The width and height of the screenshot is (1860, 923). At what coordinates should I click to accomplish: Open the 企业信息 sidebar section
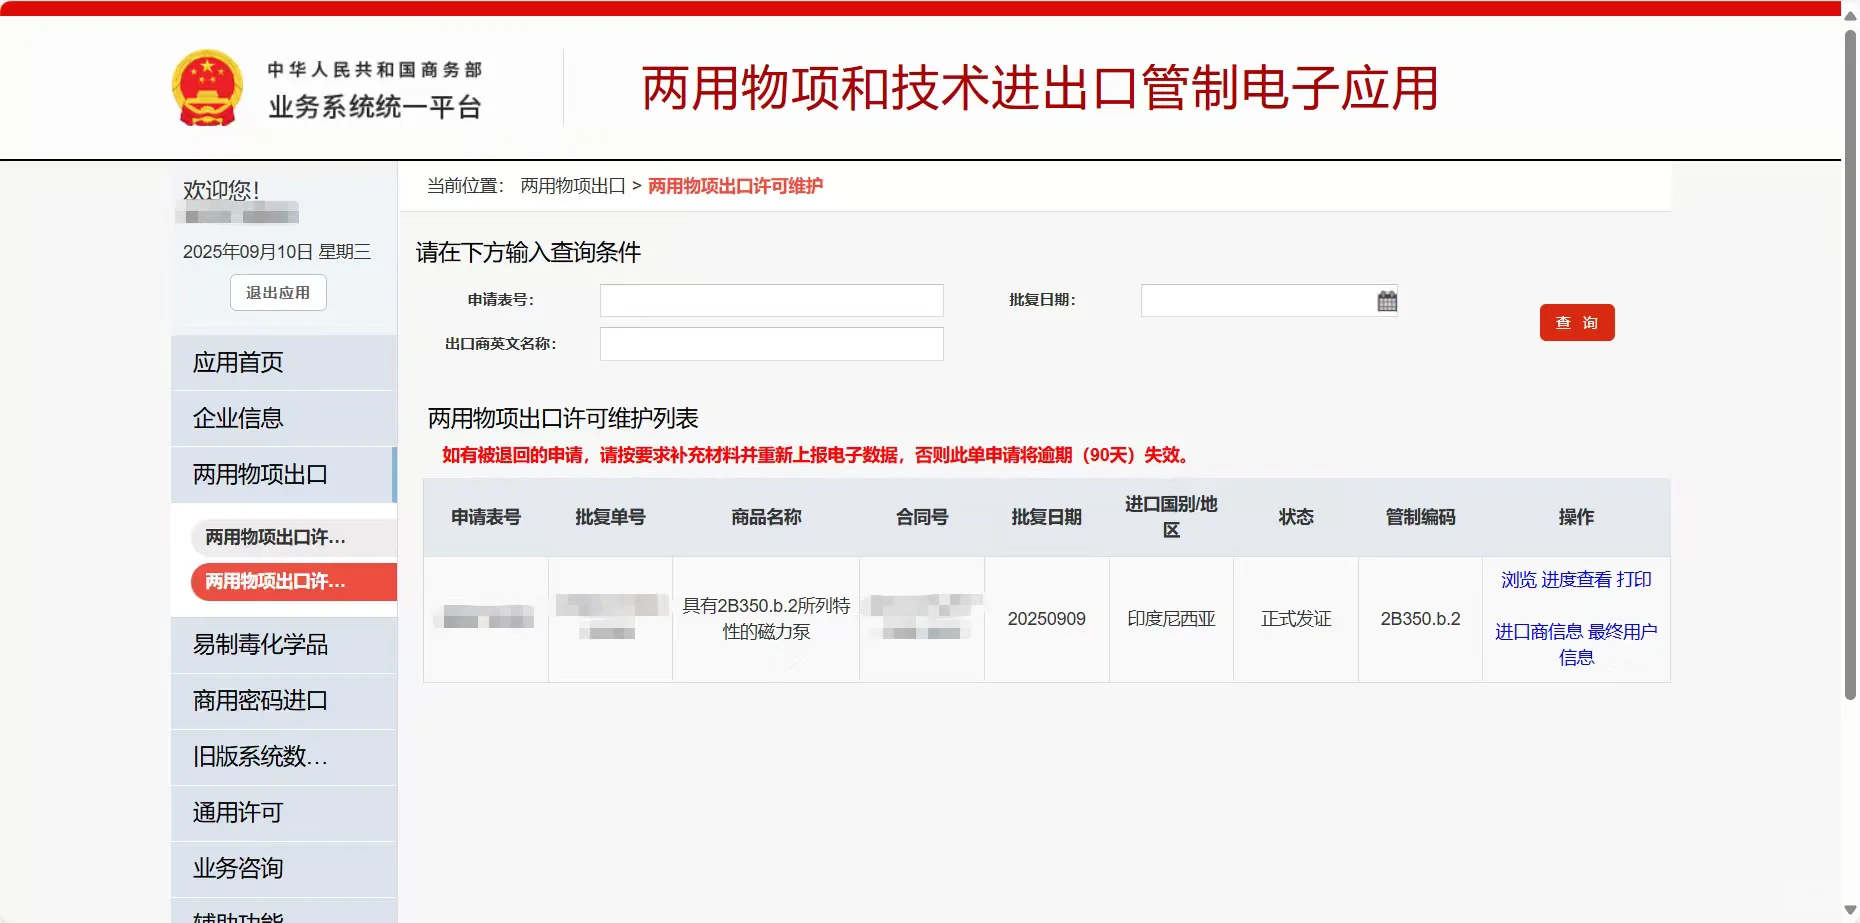pyautogui.click(x=238, y=417)
